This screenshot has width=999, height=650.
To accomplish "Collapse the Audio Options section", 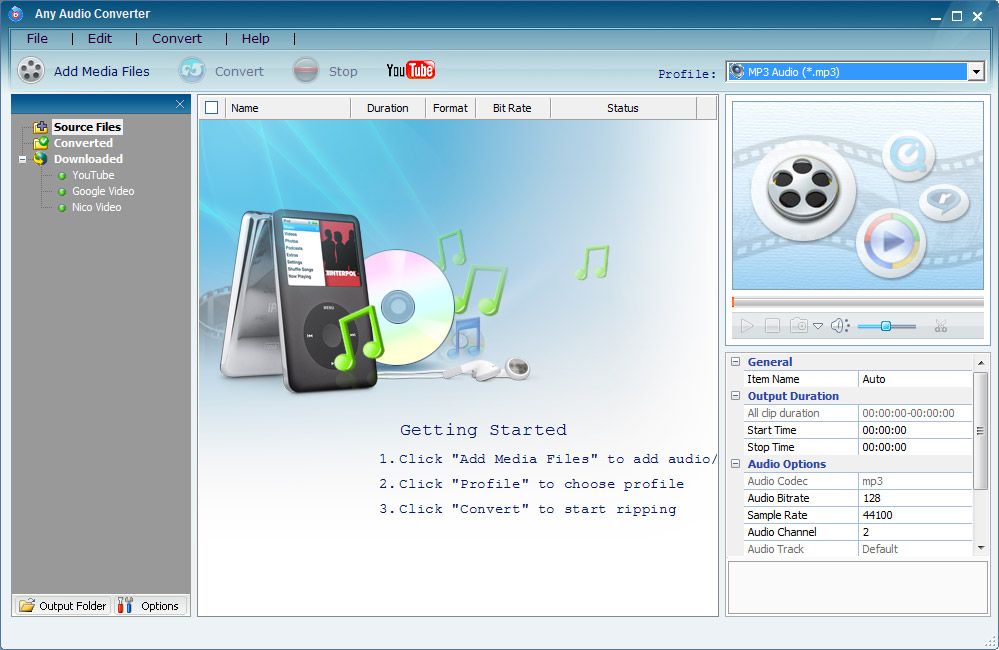I will point(735,464).
